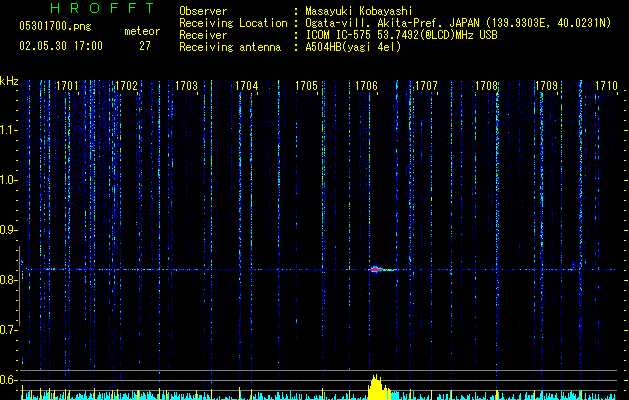Click the Receiving Location label

[233, 23]
